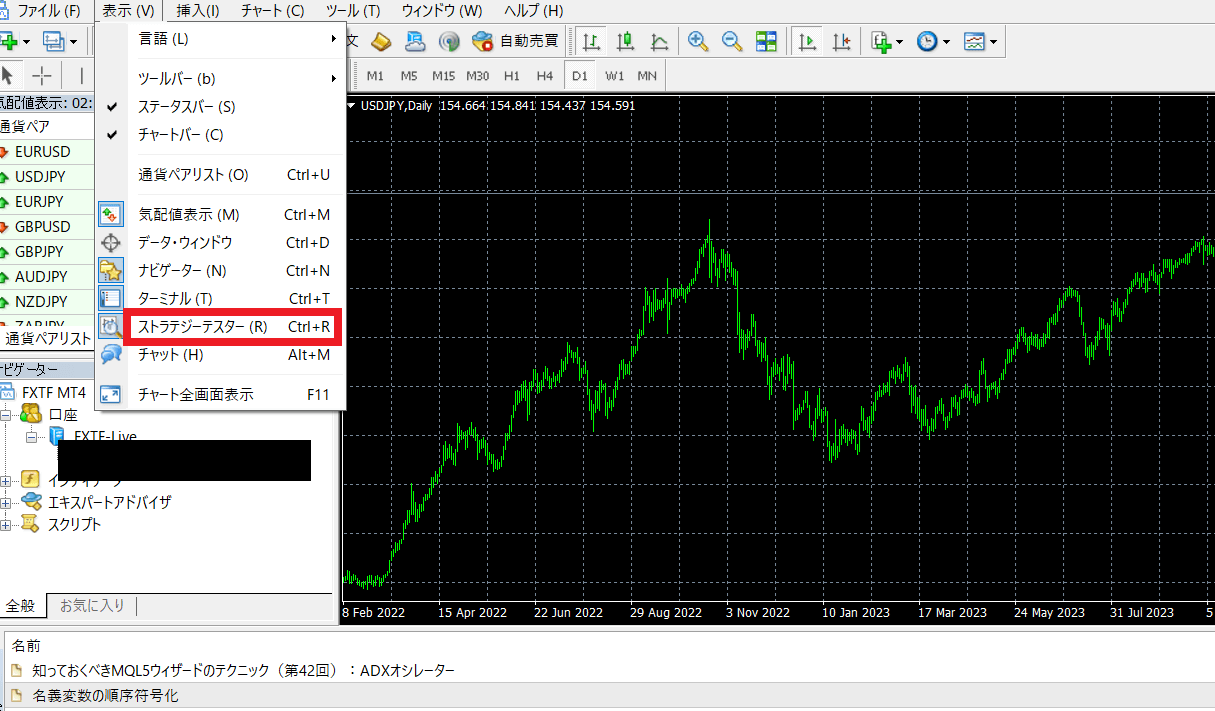Select USDJPY in the currency pair list
This screenshot has height=711, width=1215.
(42, 177)
